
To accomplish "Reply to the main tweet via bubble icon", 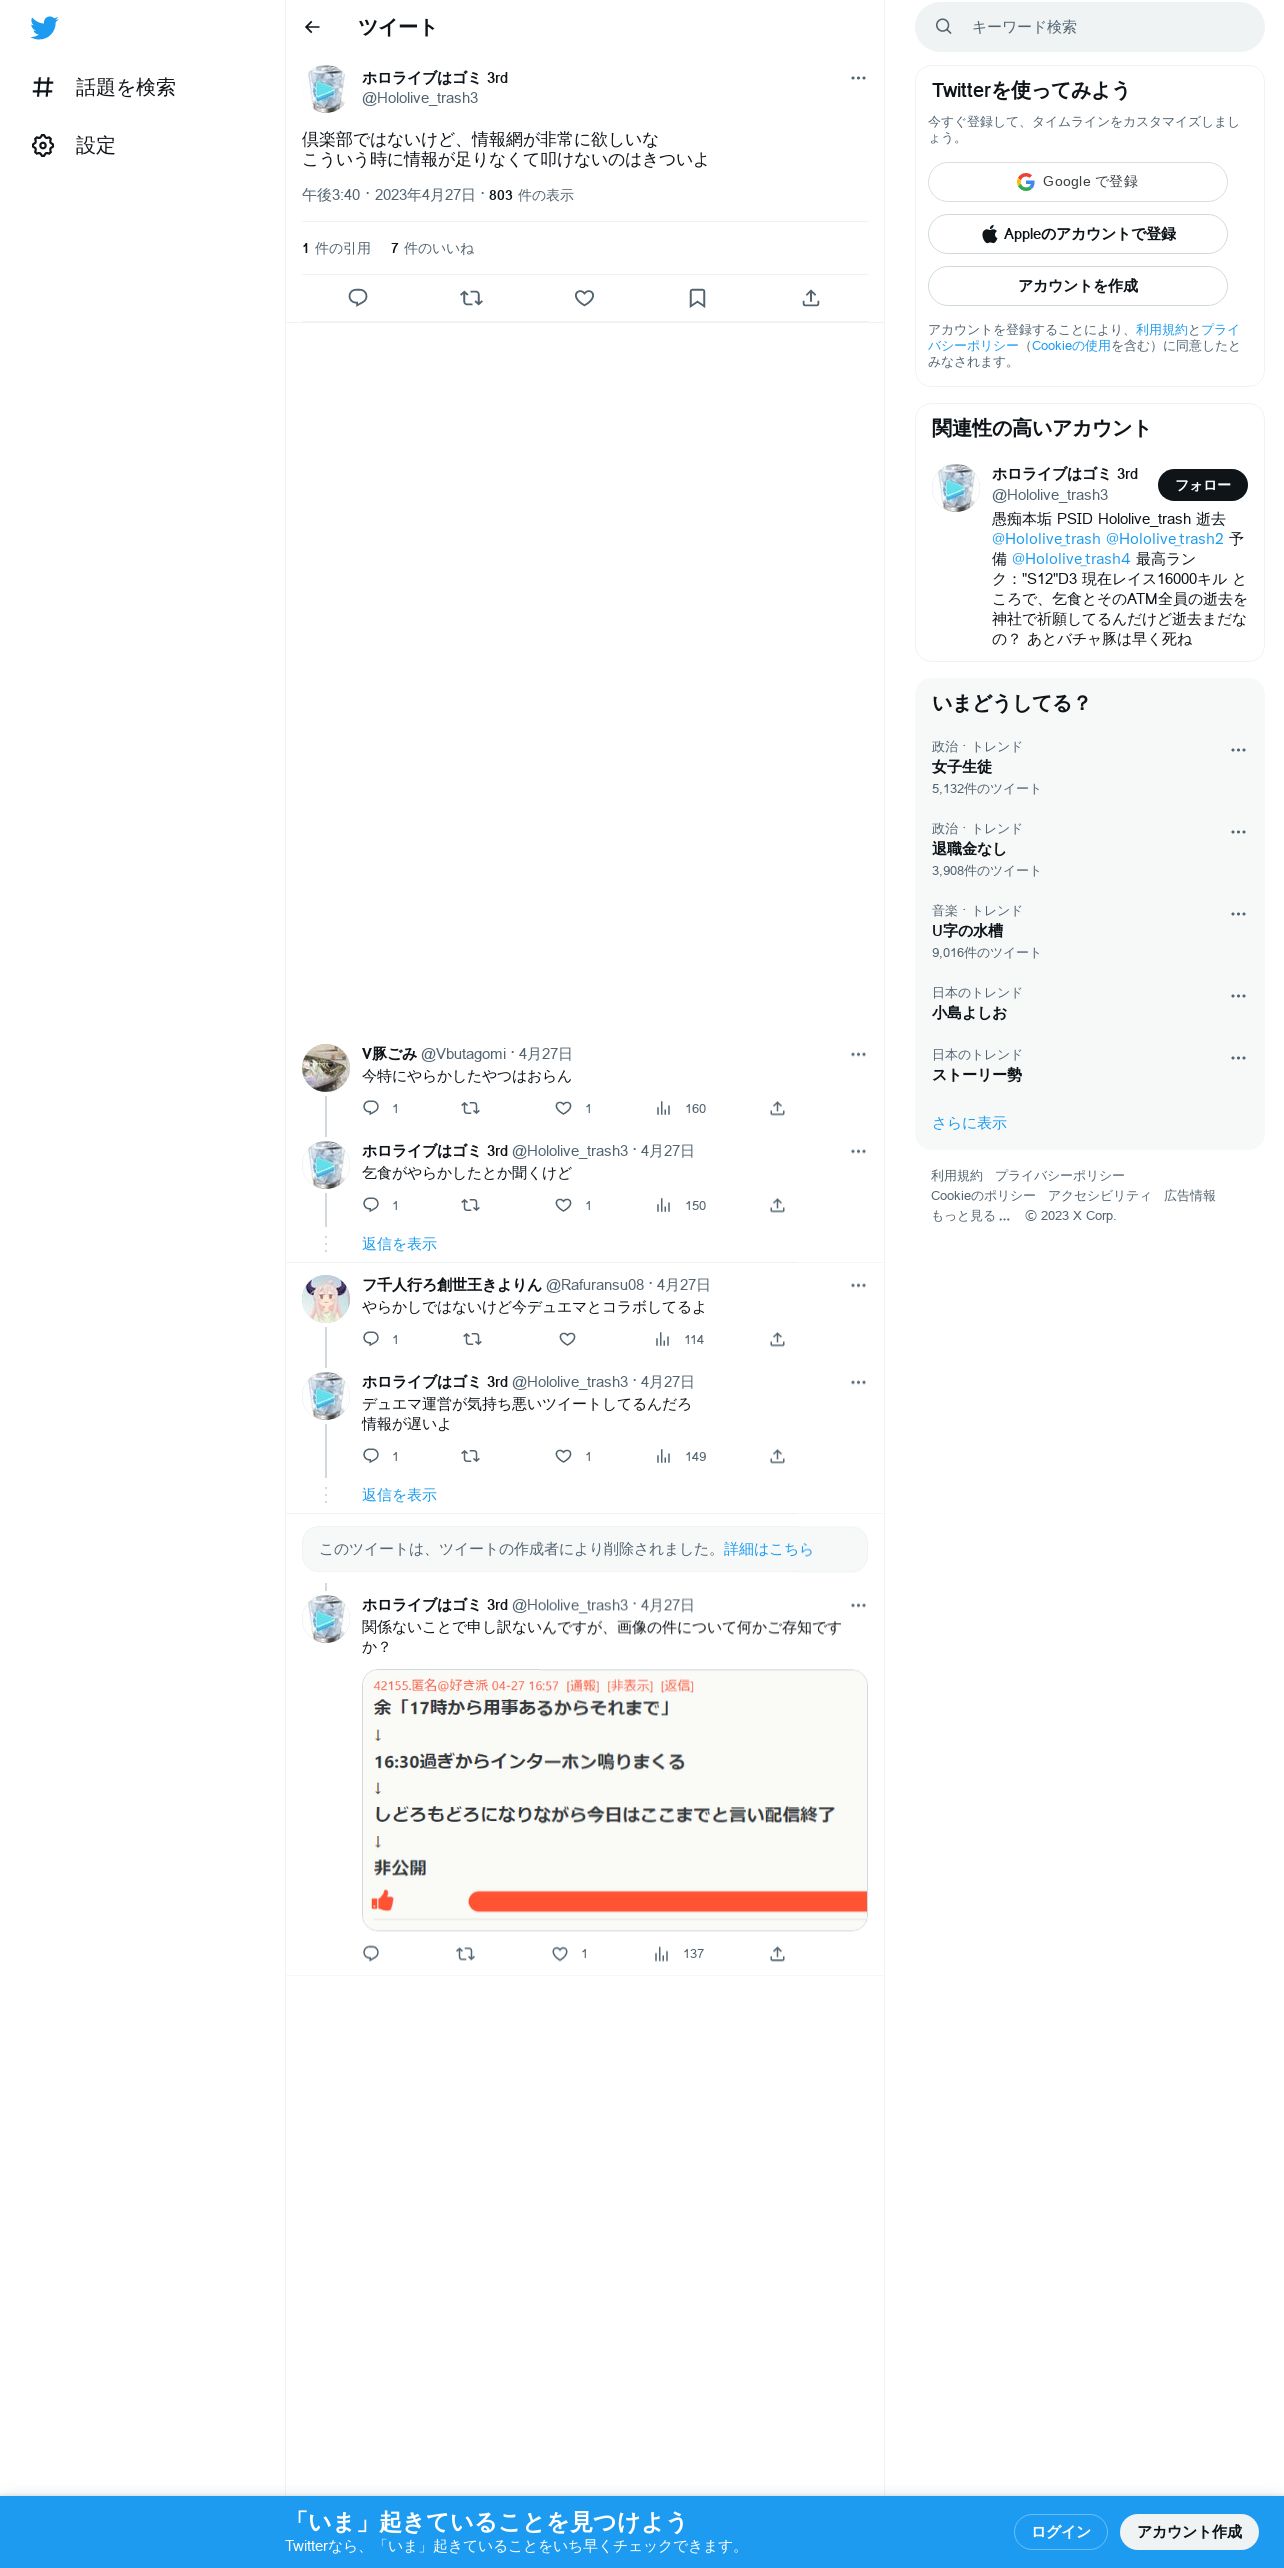I will click(358, 298).
